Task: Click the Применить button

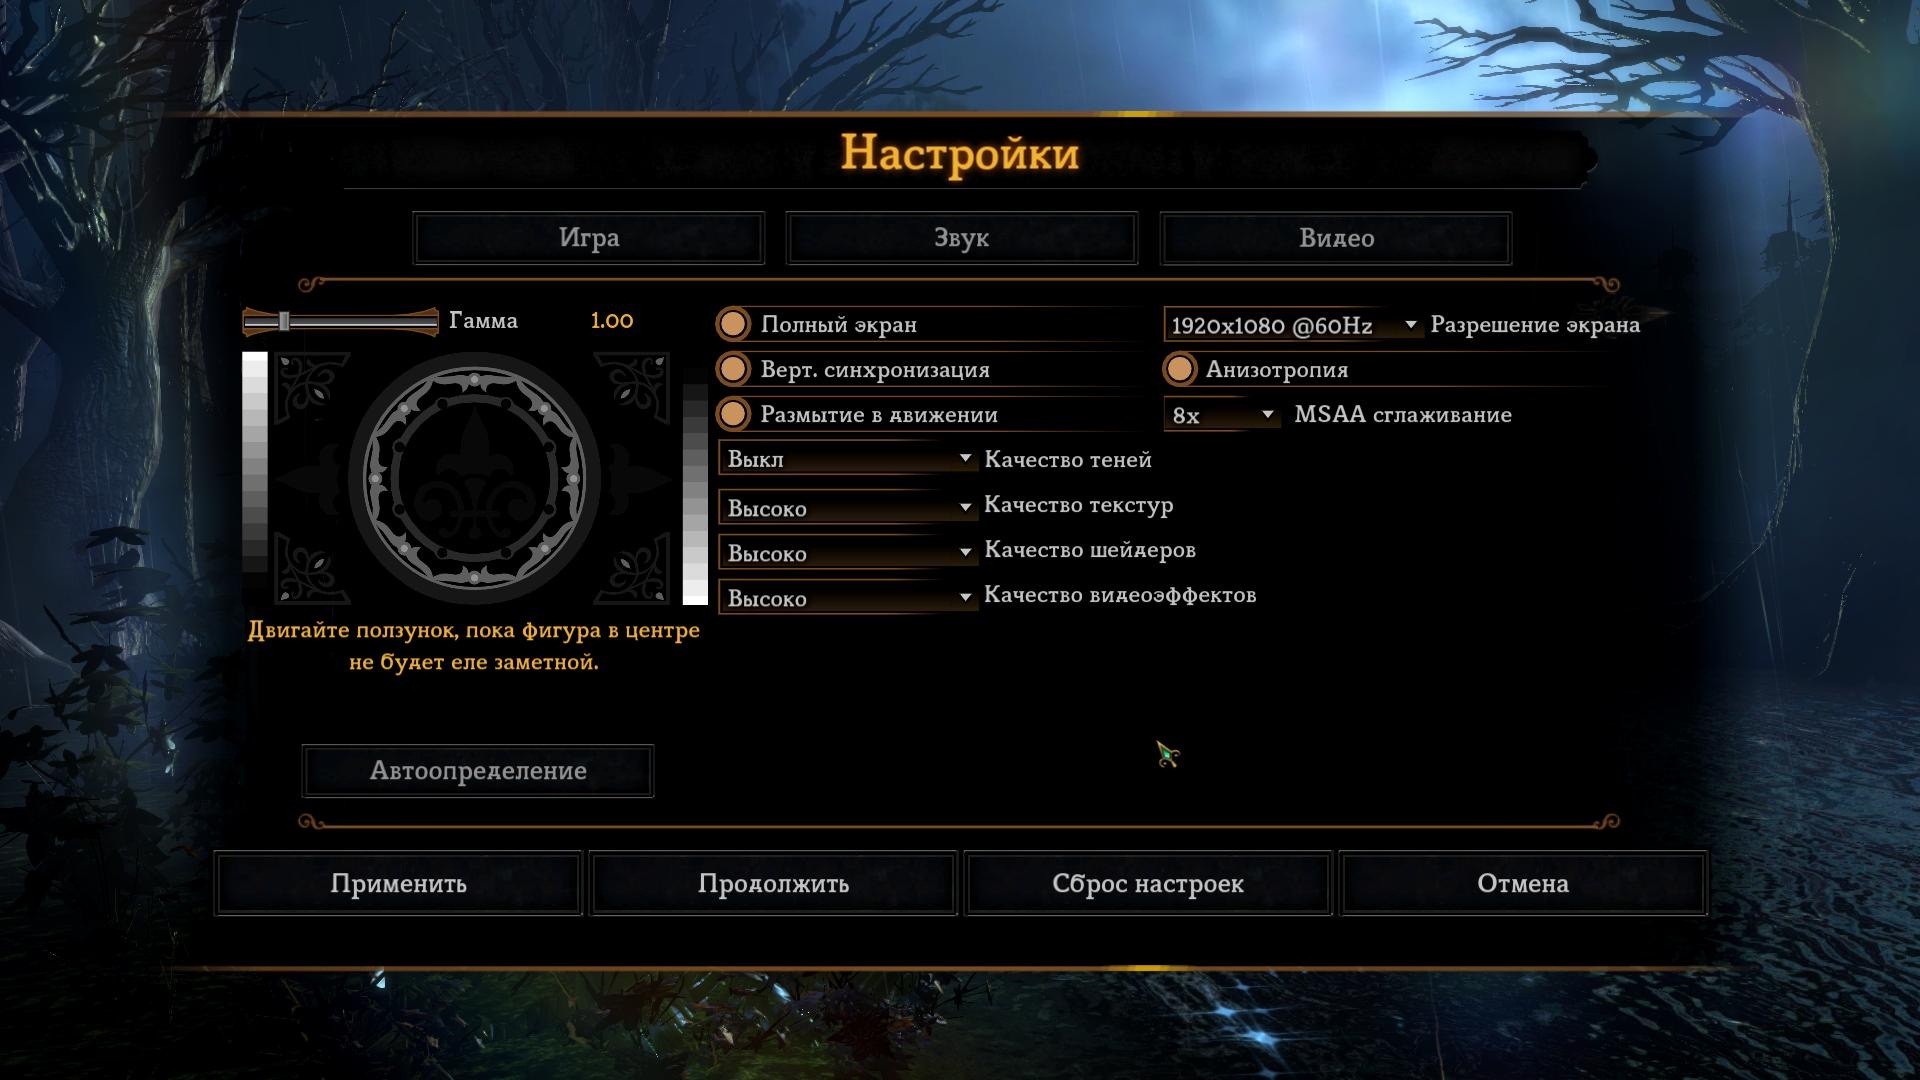Action: 398,883
